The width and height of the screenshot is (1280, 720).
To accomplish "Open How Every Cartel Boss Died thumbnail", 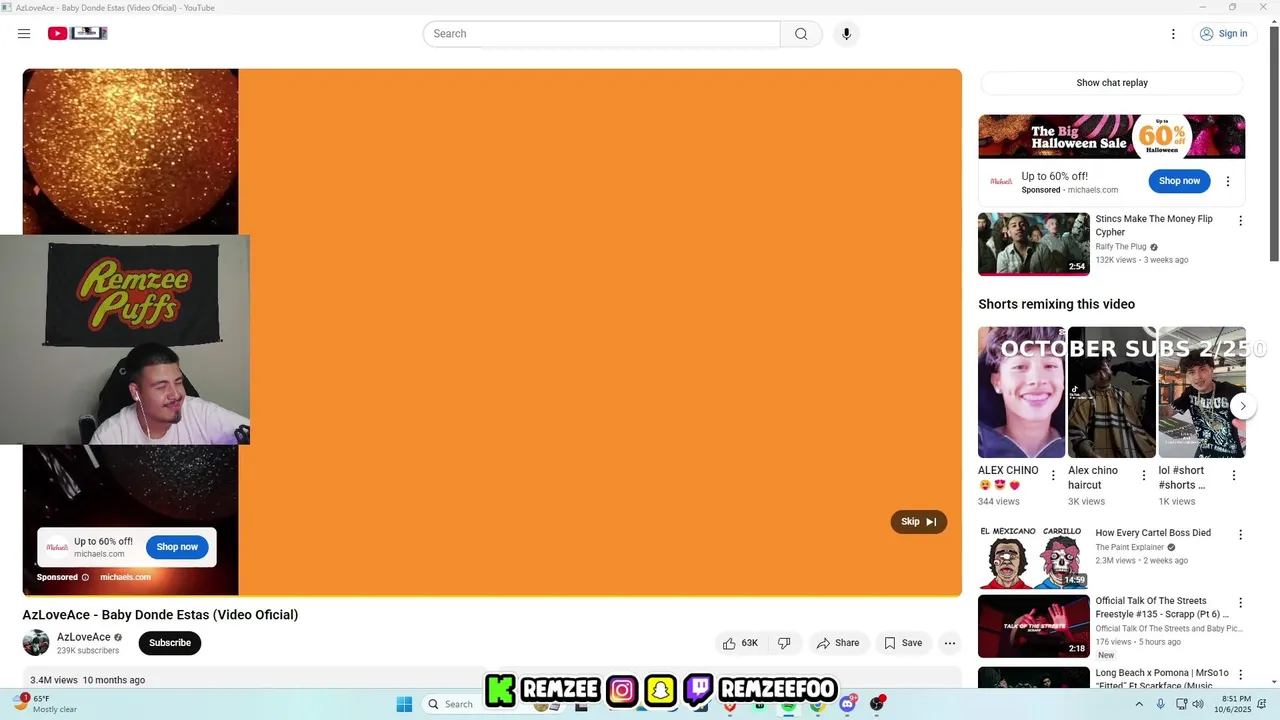I will tap(1034, 558).
